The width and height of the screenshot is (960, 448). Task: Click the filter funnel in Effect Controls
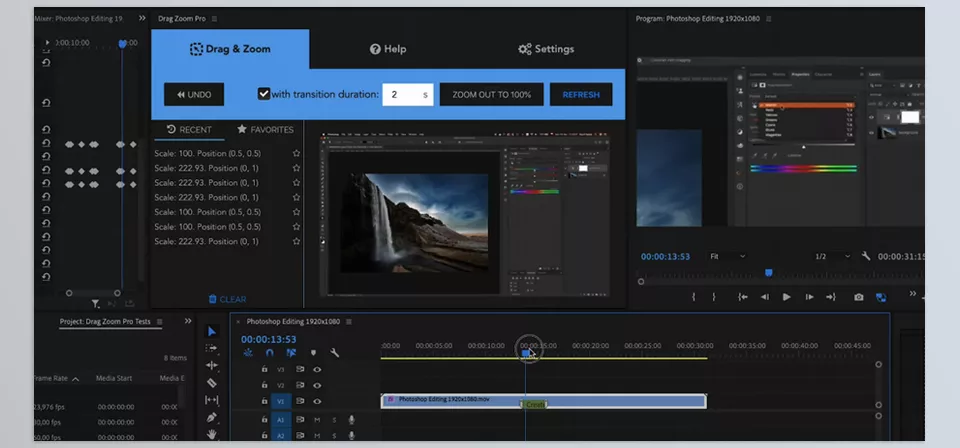point(96,304)
